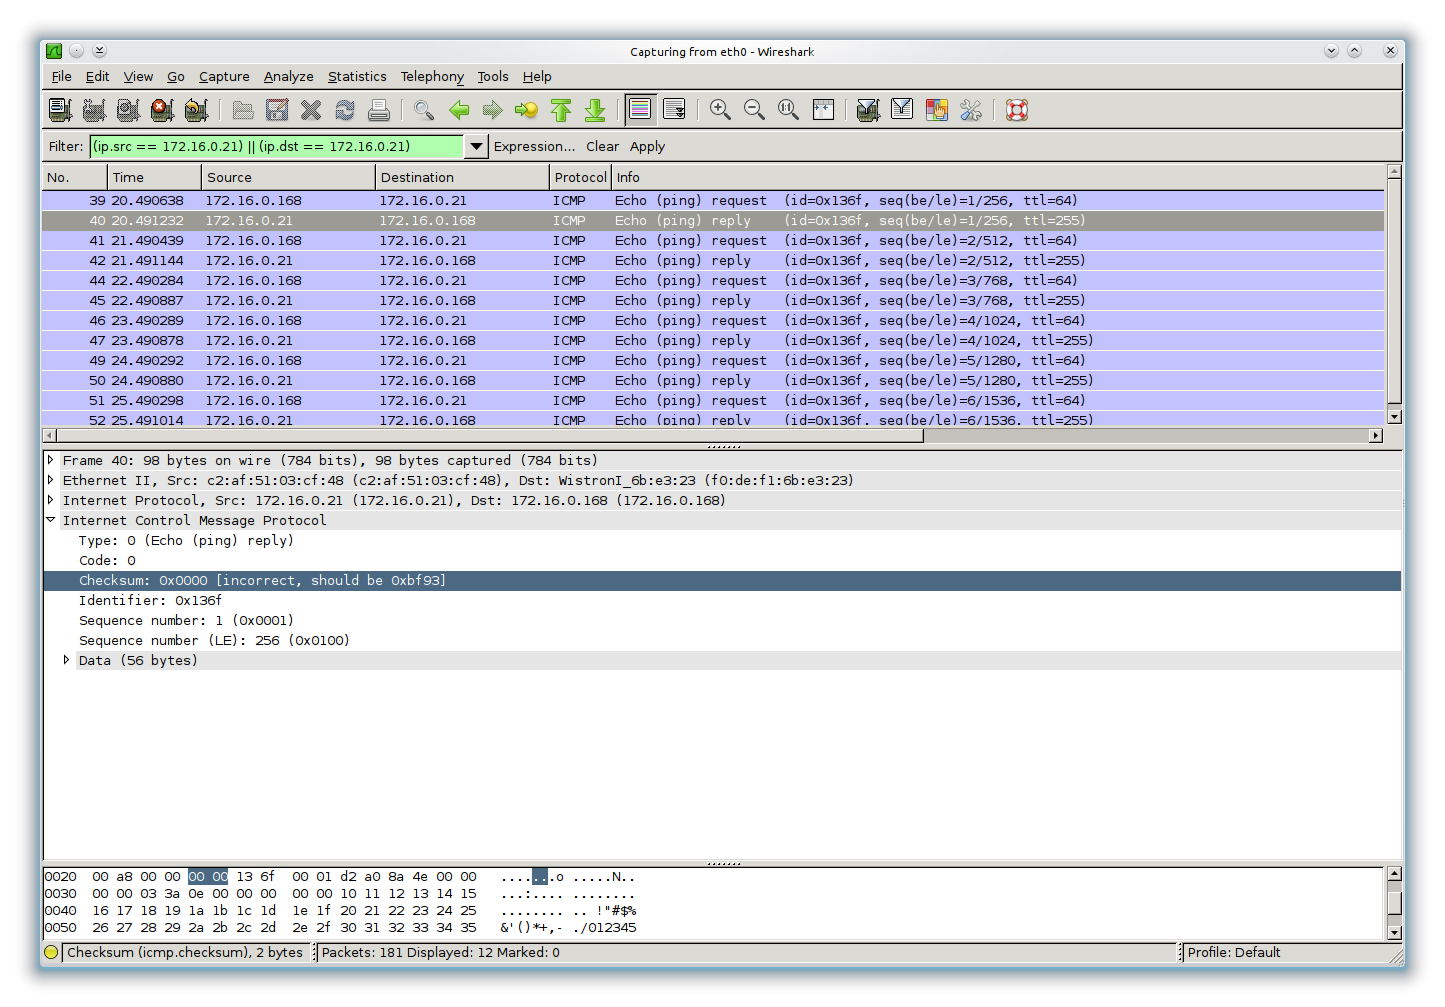1445x1007 pixels.
Task: Expand the Frame 40 tree row
Action: tap(50, 460)
